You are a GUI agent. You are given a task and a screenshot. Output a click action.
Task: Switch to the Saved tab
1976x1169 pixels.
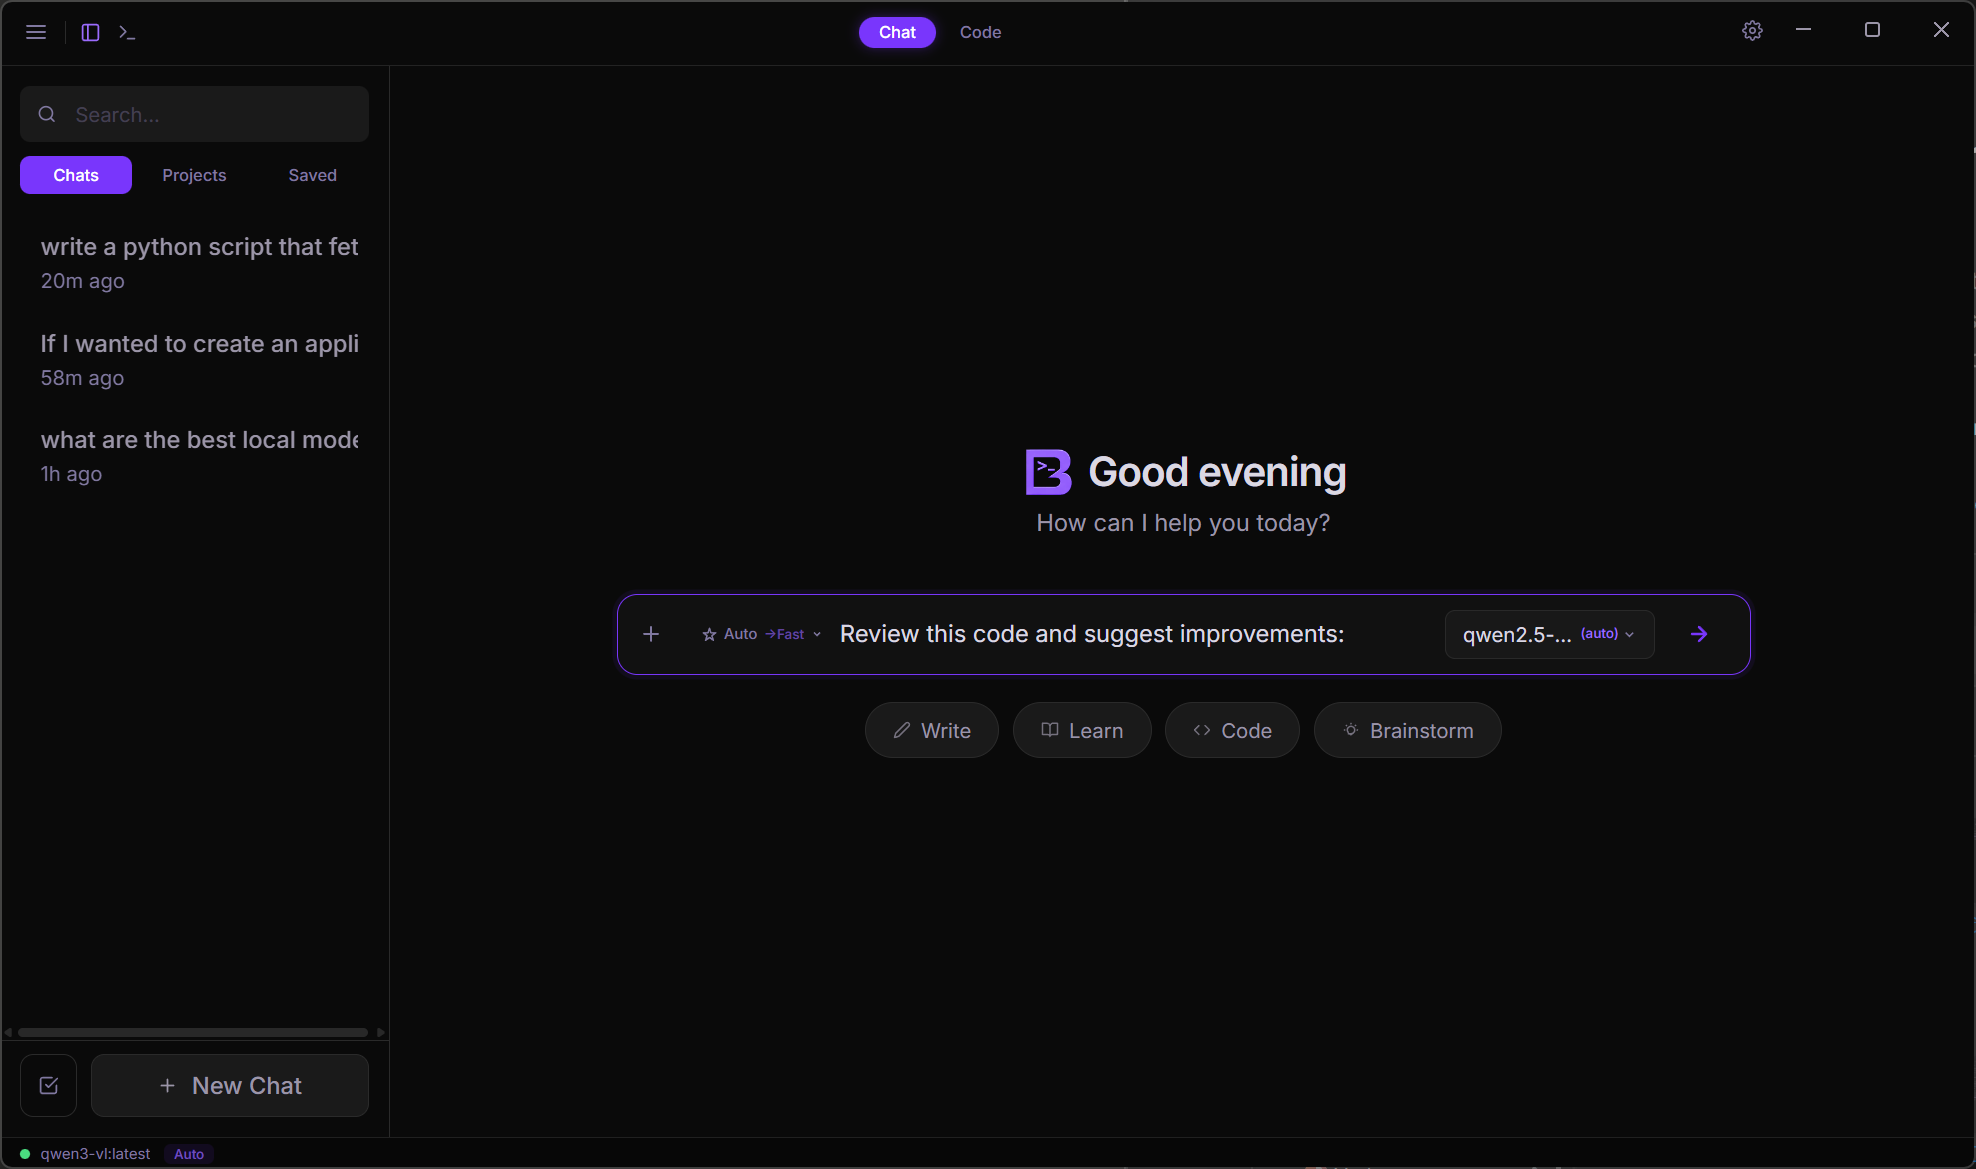click(312, 175)
